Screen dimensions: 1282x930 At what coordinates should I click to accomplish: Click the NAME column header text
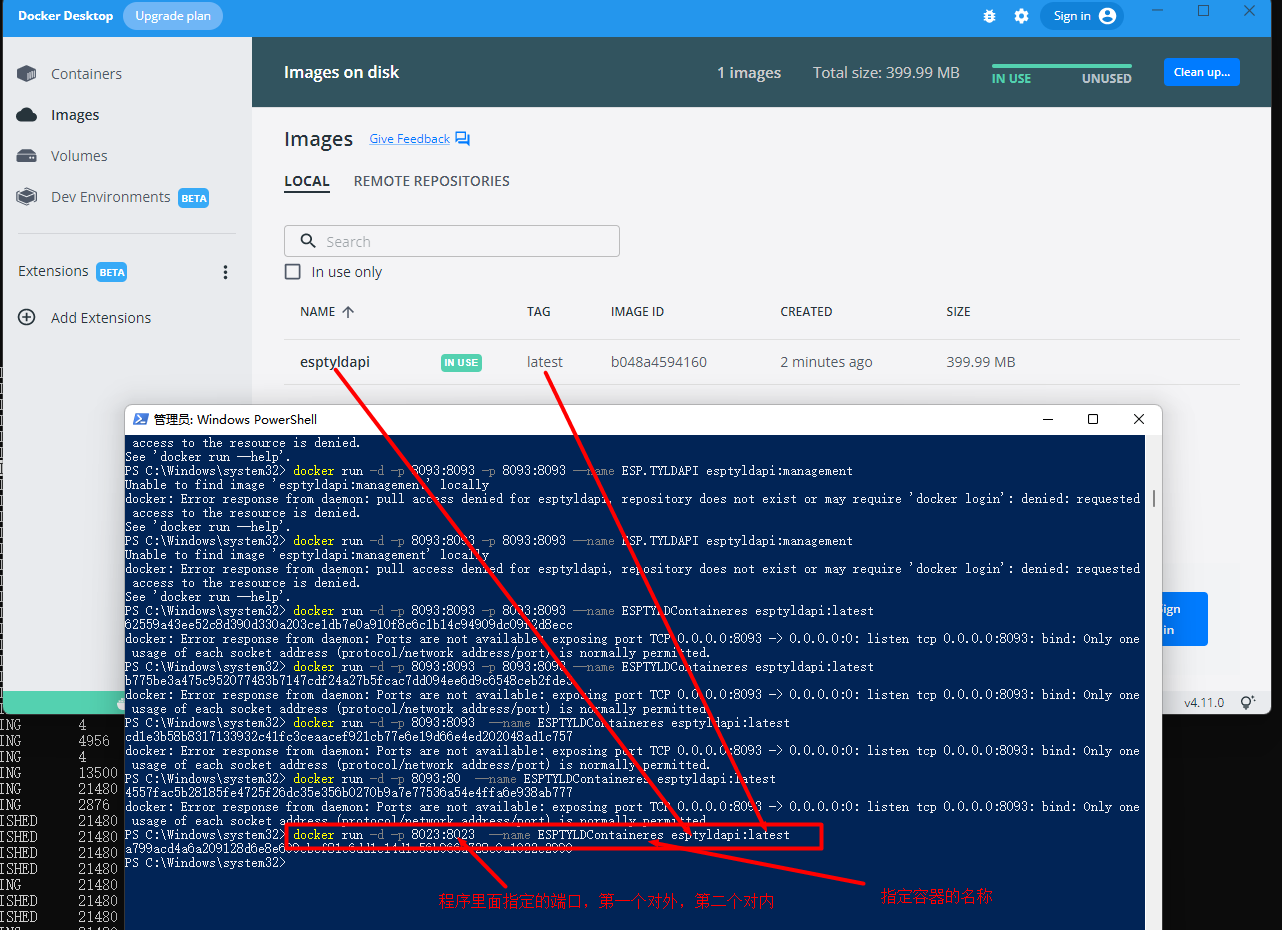pyautogui.click(x=318, y=312)
